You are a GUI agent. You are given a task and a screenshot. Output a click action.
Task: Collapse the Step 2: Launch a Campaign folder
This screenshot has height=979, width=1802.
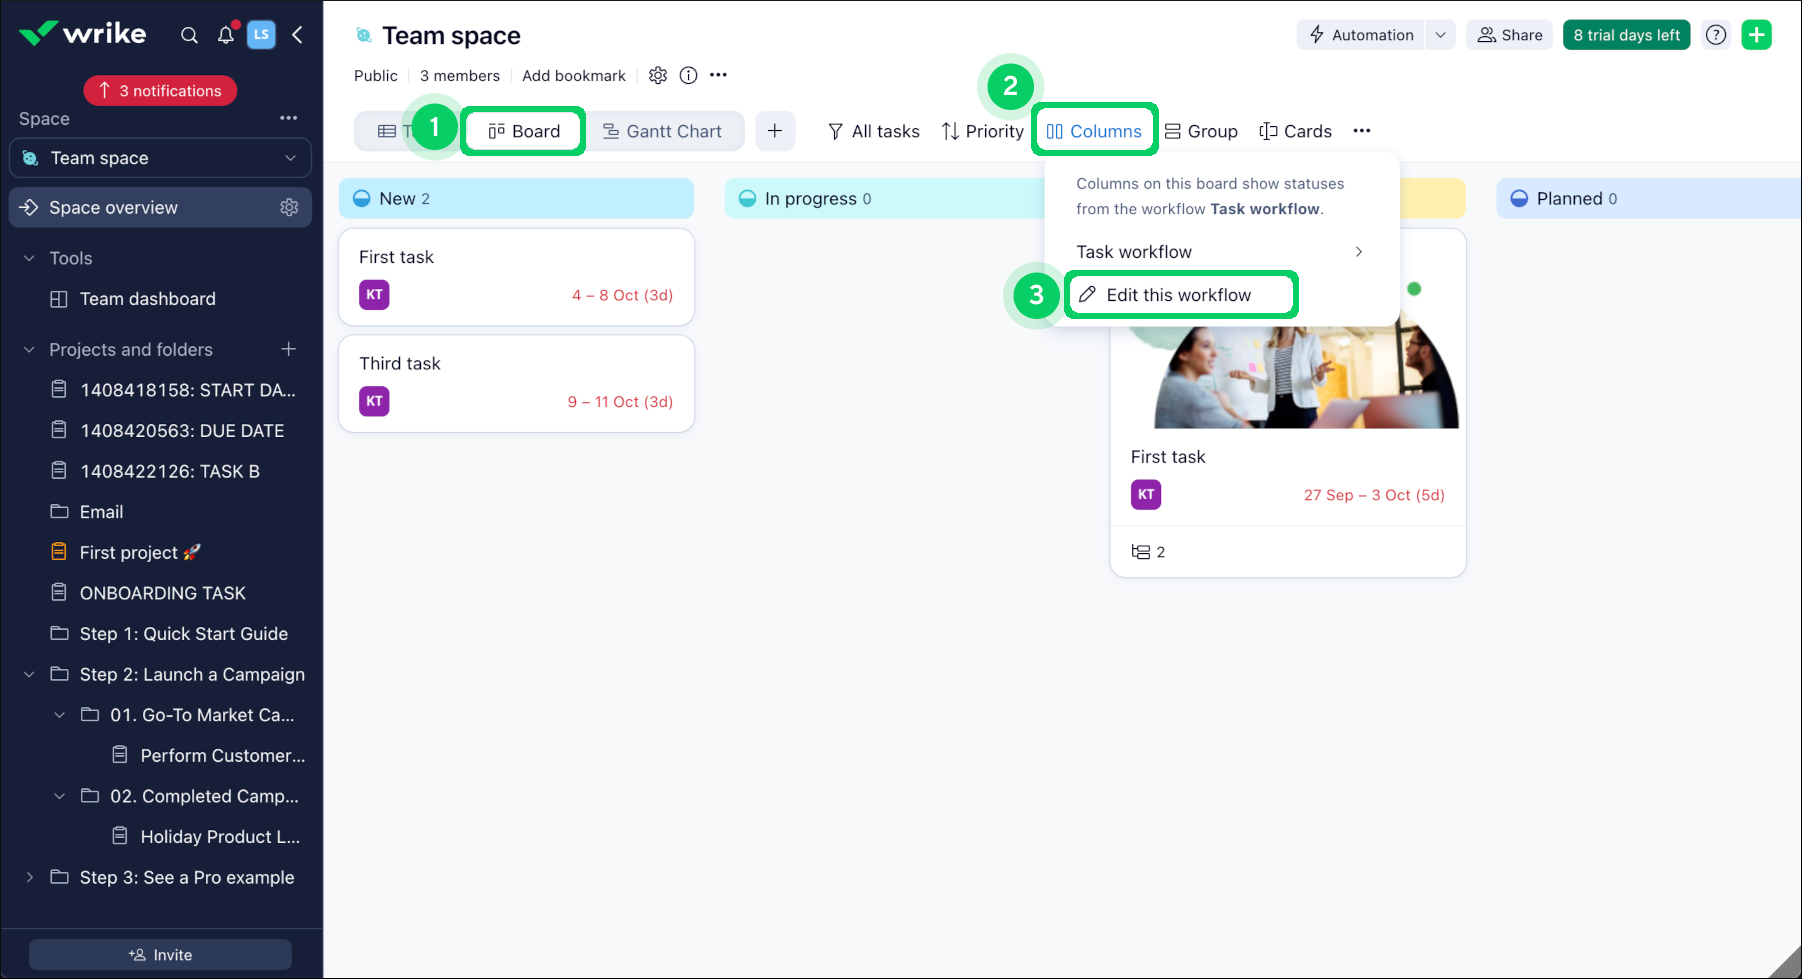point(28,674)
